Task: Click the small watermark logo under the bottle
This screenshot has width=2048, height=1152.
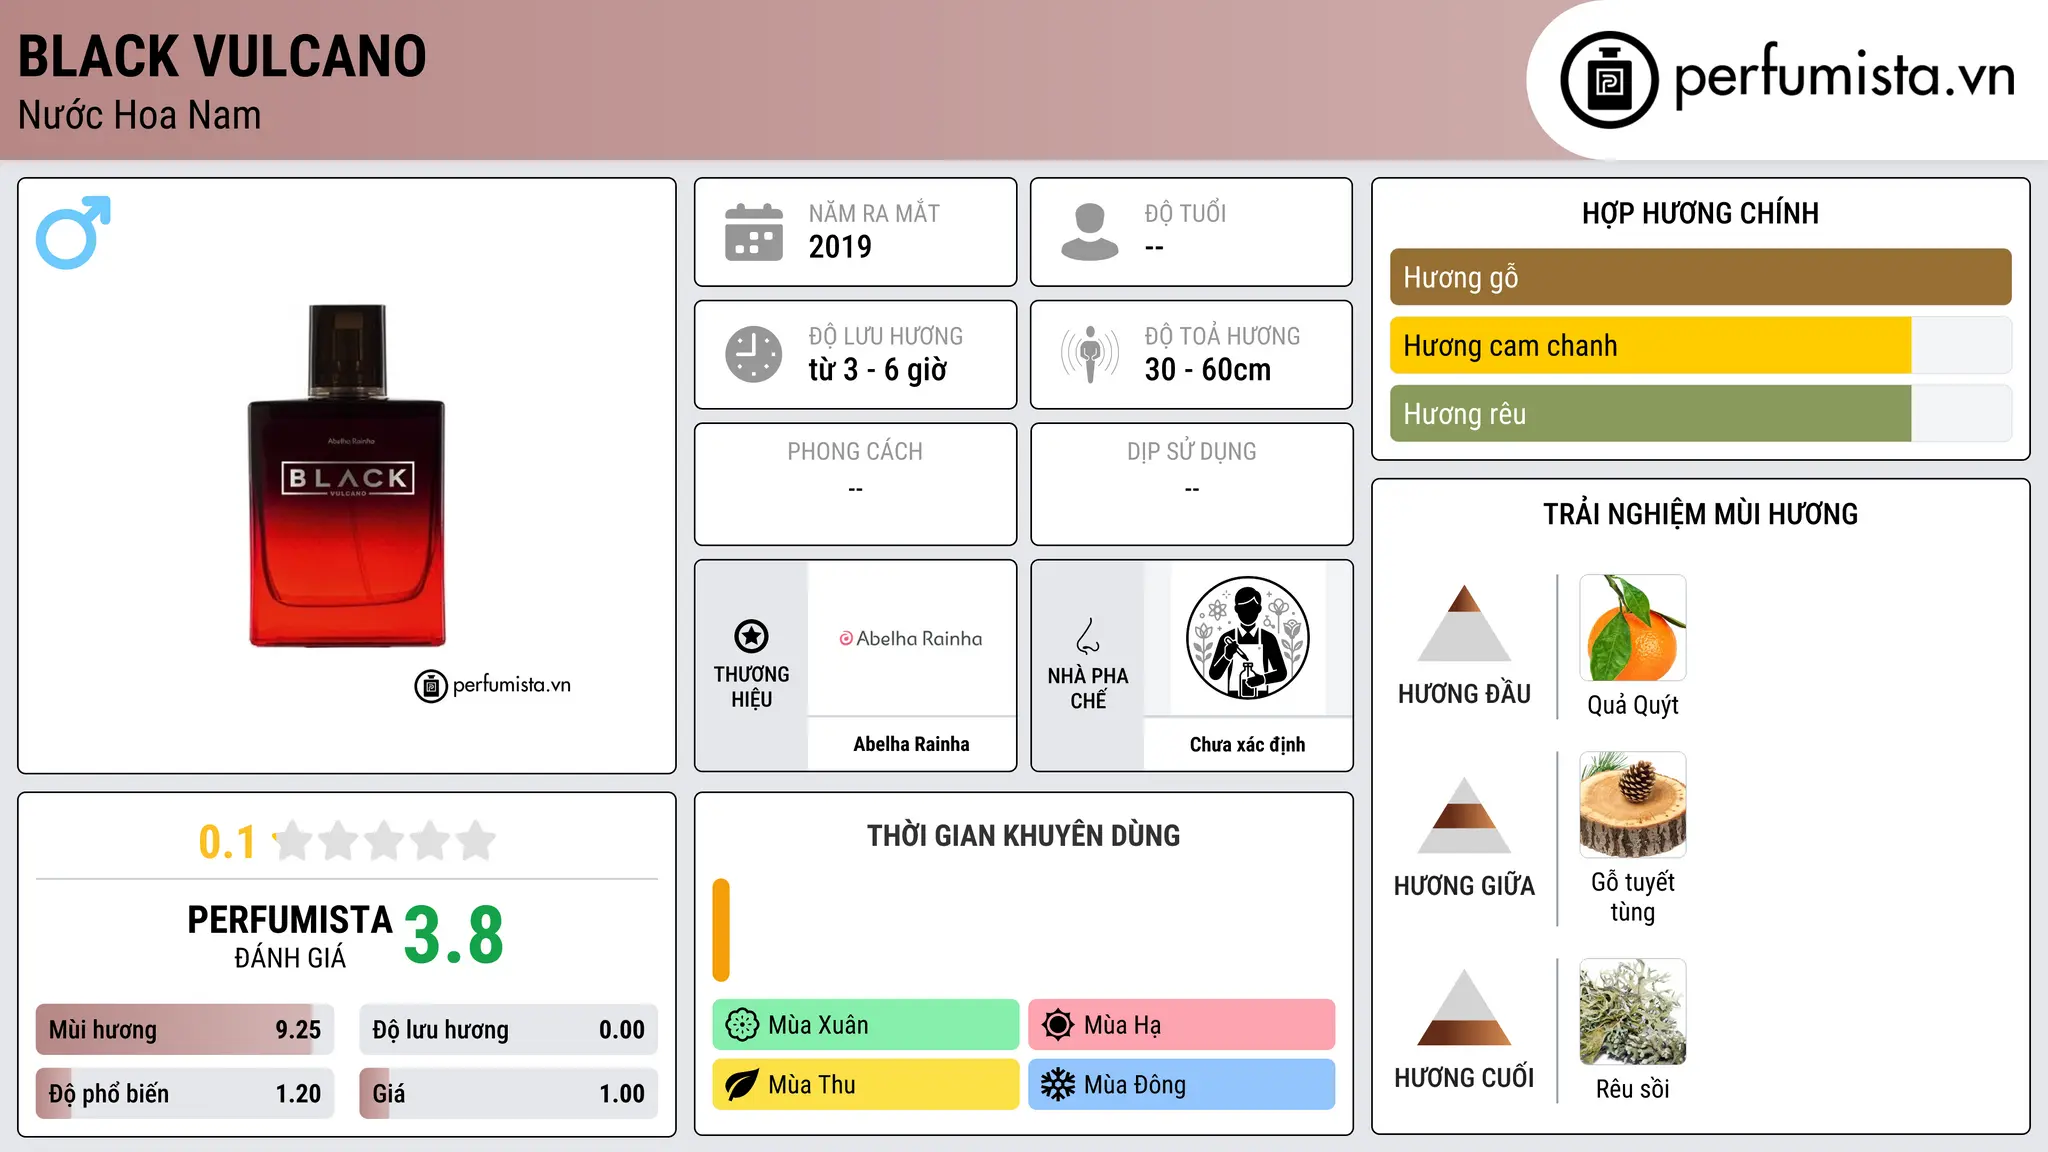Action: coord(492,685)
